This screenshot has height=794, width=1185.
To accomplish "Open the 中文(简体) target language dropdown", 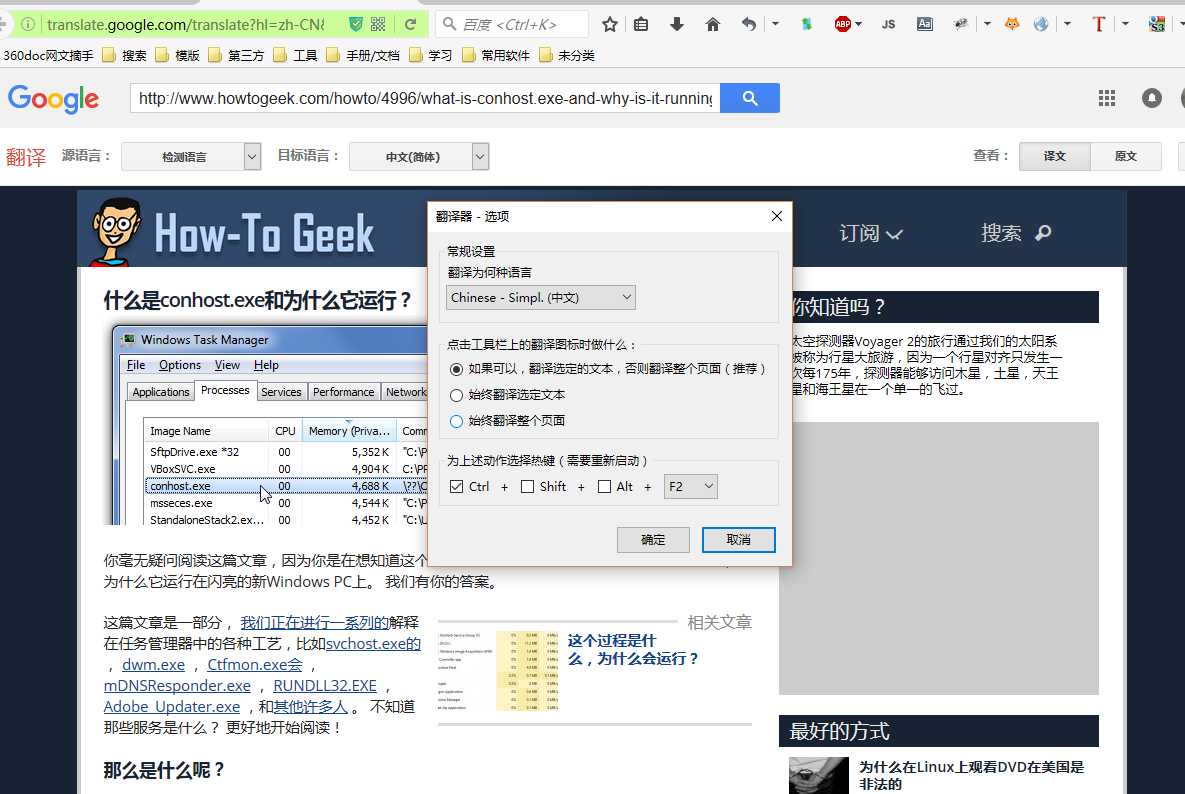I will coord(419,156).
